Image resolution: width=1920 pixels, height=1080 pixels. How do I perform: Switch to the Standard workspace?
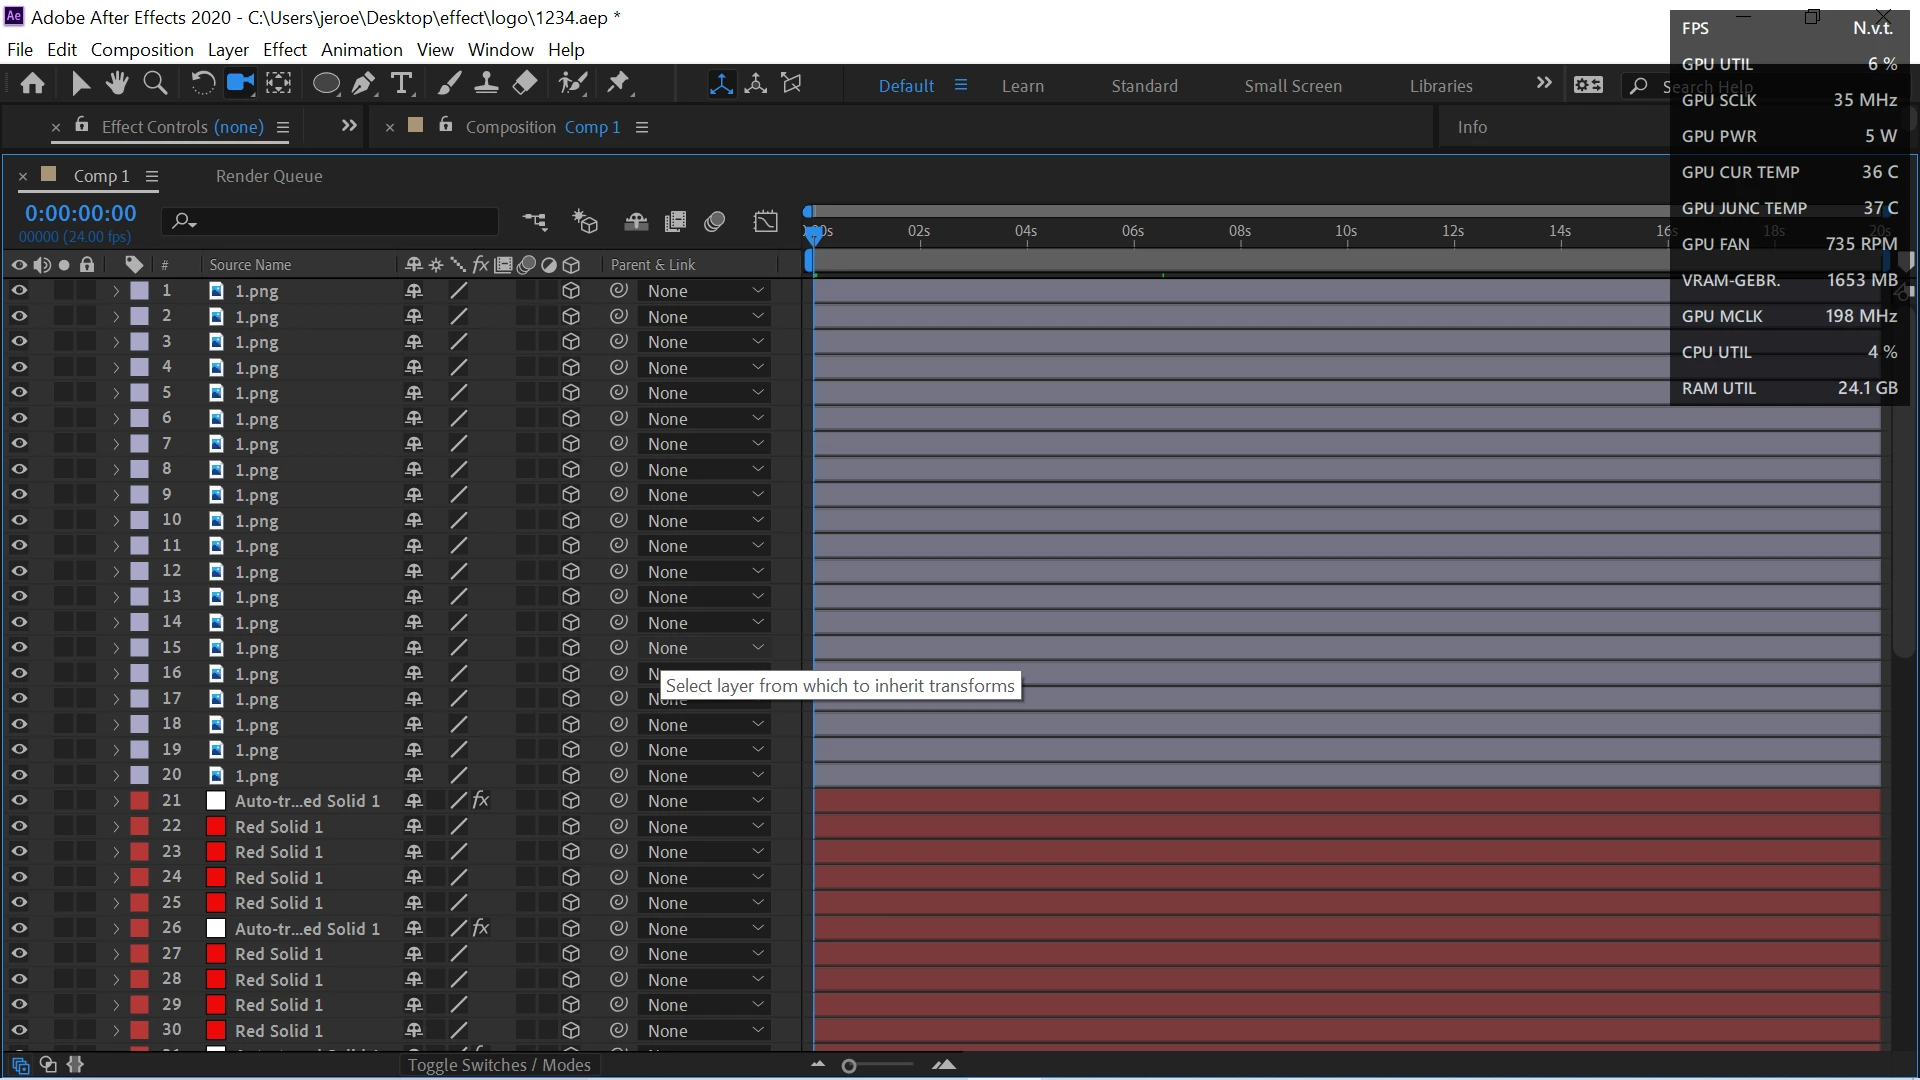pos(1144,86)
